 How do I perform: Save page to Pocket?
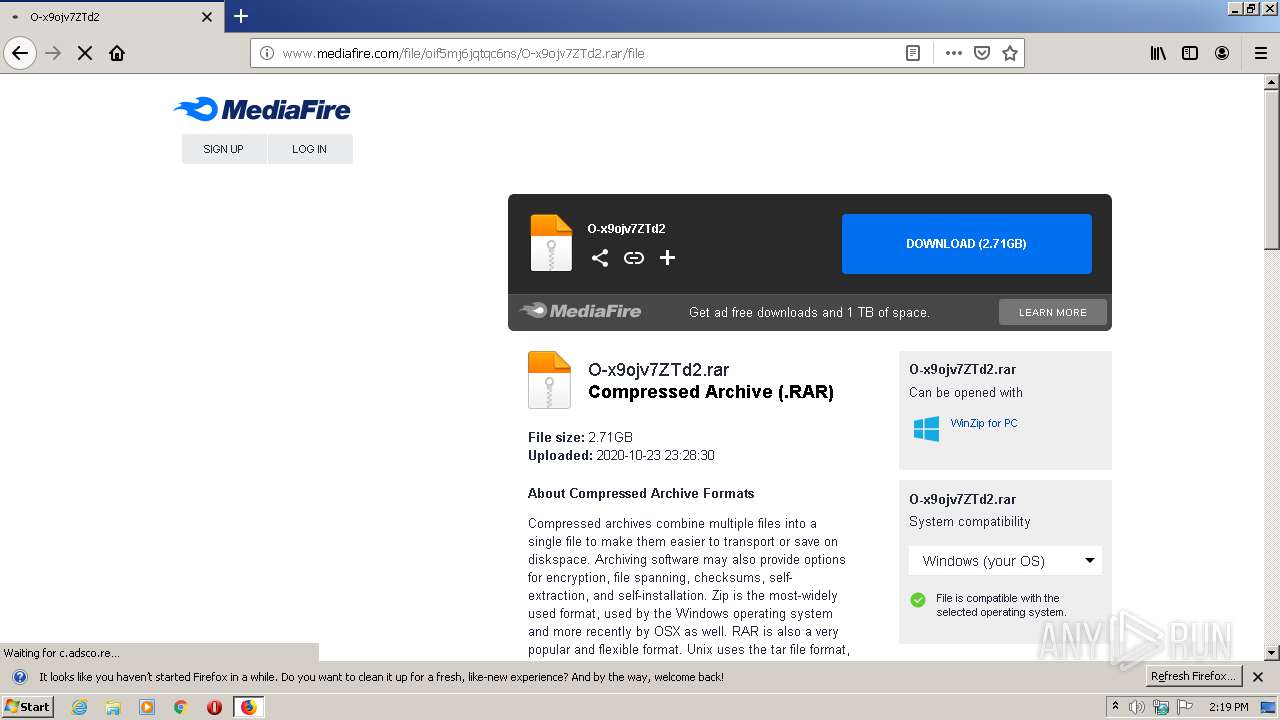[982, 53]
